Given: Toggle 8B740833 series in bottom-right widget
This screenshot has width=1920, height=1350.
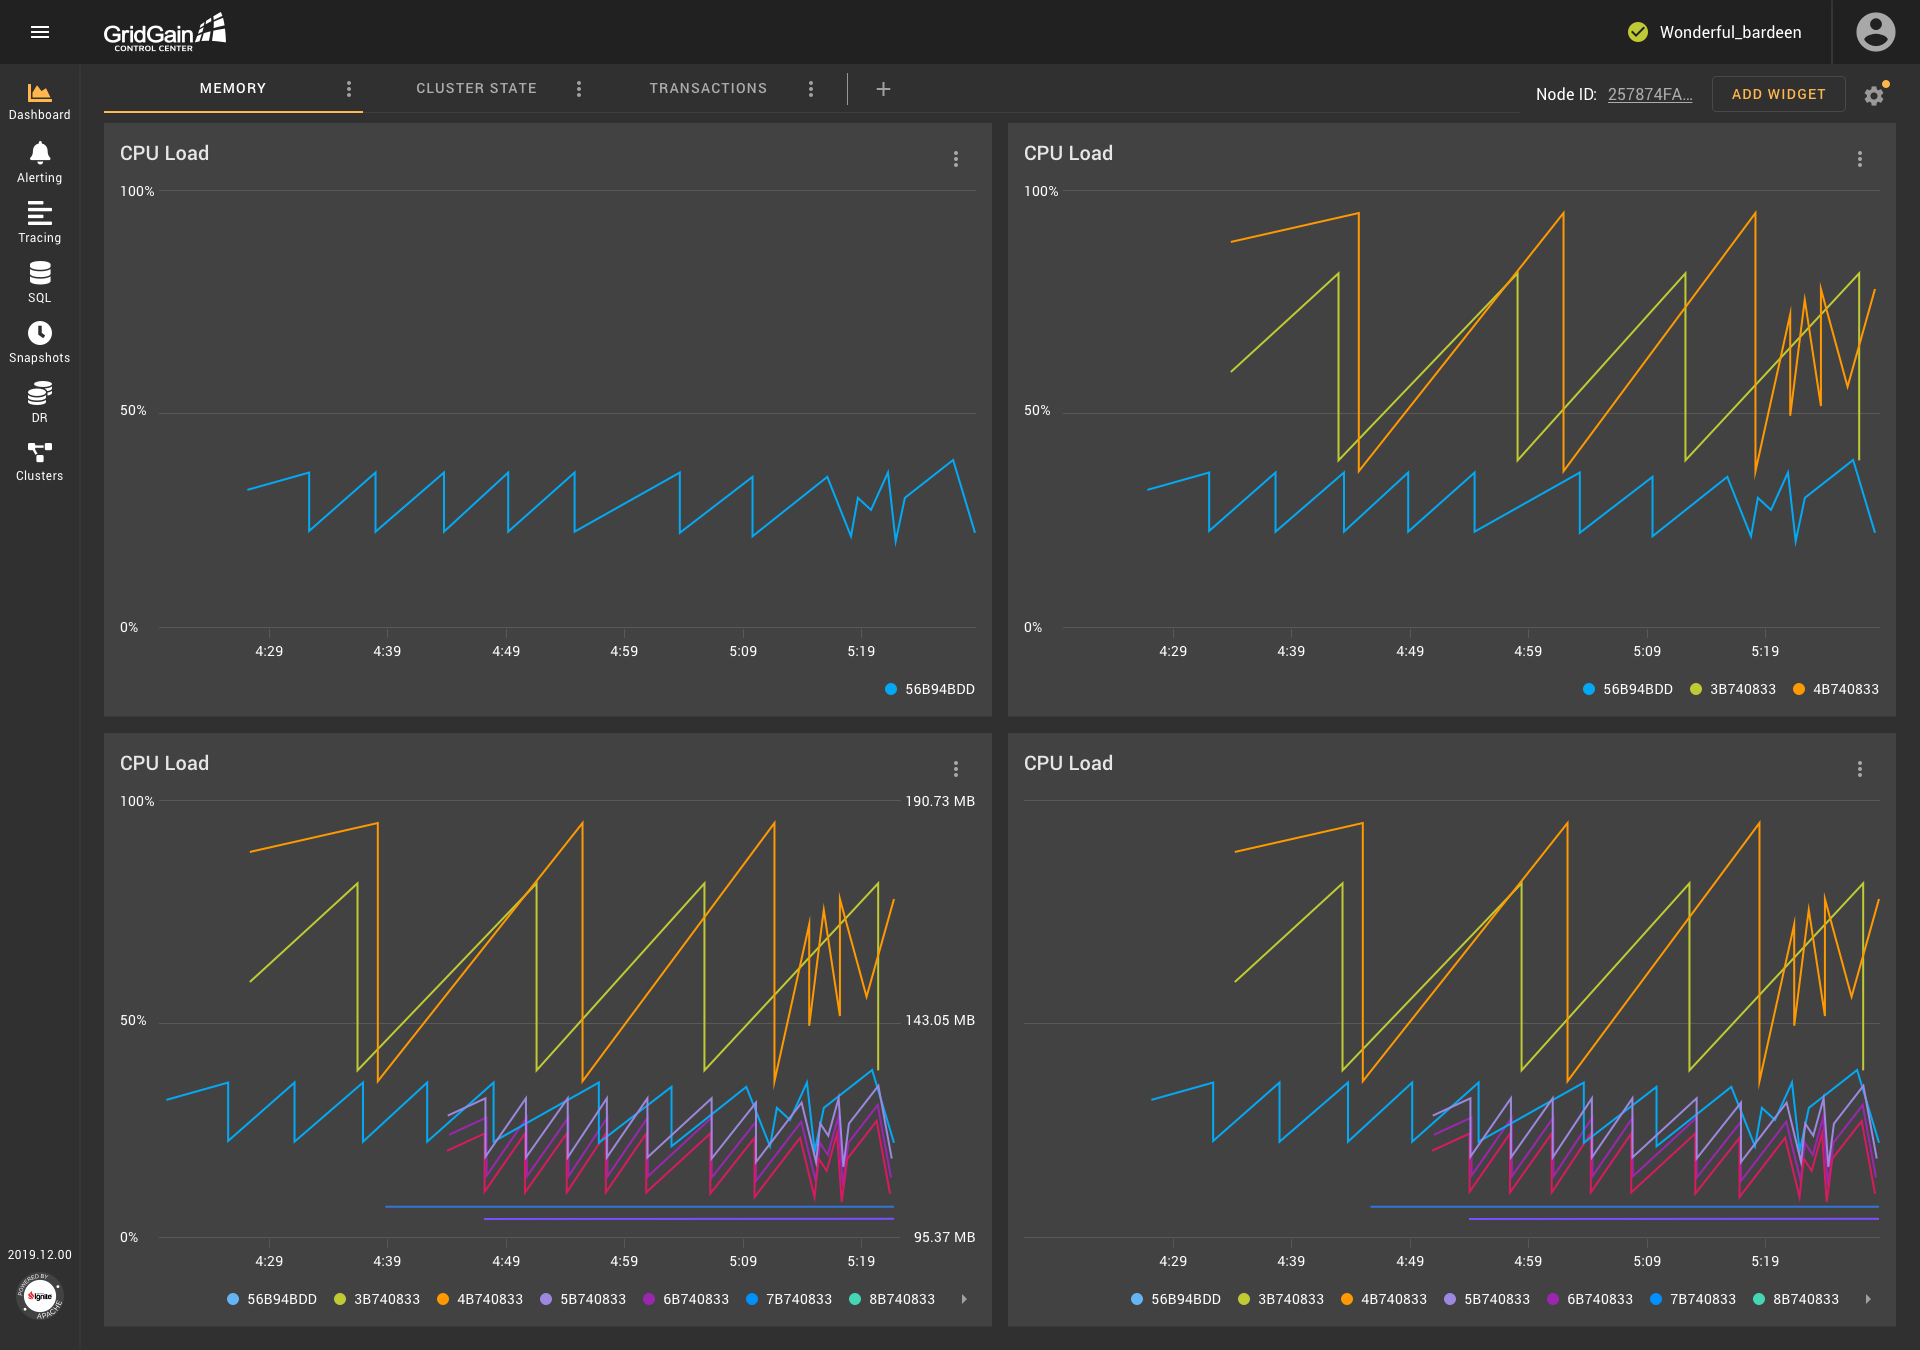Looking at the screenshot, I should click(1796, 1299).
